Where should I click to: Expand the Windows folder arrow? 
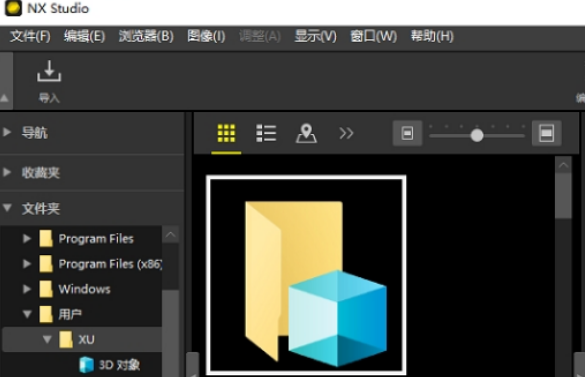(x=27, y=289)
